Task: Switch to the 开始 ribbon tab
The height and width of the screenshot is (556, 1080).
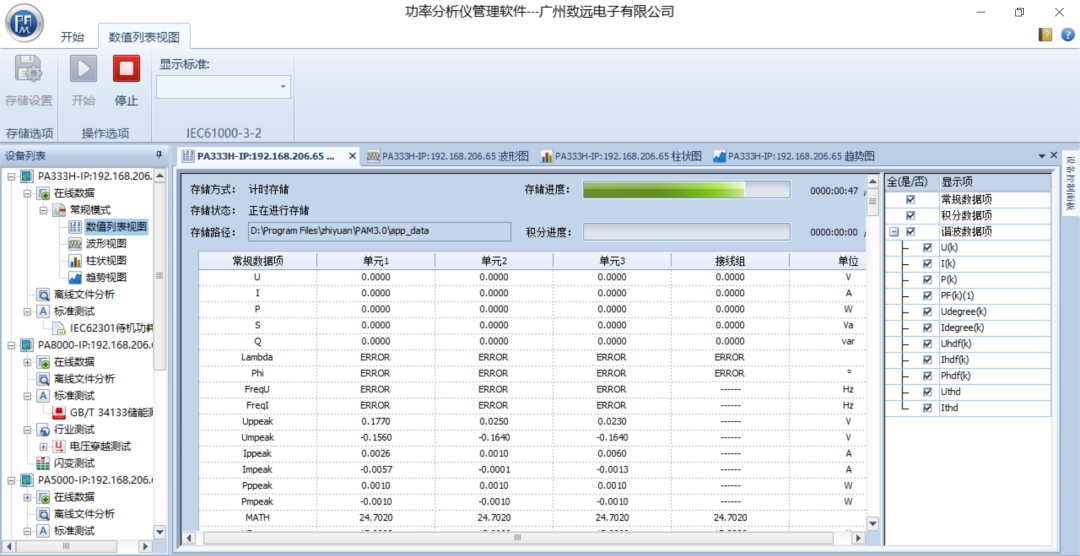Action: coord(72,37)
